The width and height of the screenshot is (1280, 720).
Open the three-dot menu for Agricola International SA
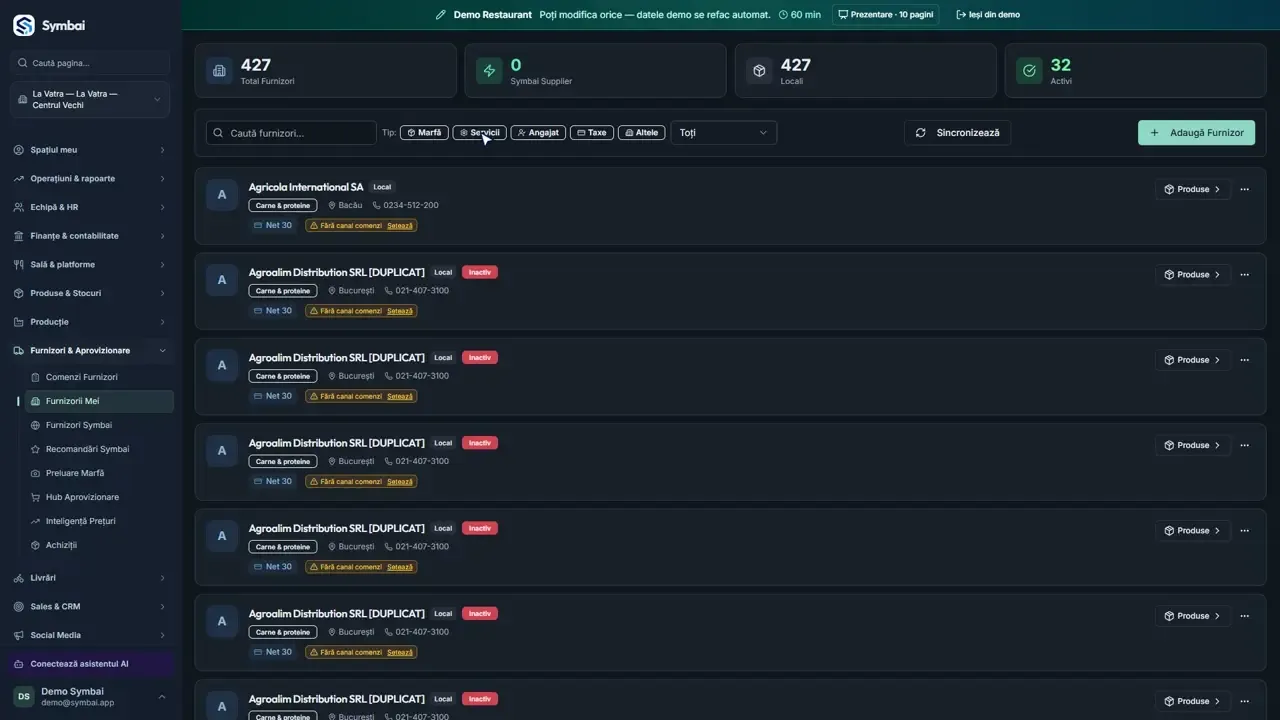pyautogui.click(x=1245, y=189)
